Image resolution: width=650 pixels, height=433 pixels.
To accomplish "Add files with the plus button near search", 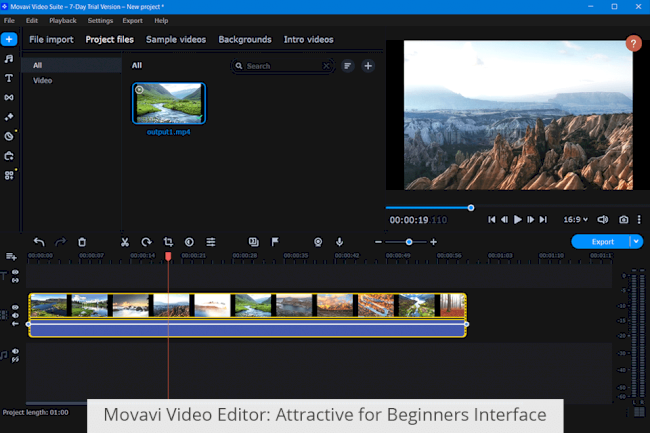I will [x=368, y=66].
